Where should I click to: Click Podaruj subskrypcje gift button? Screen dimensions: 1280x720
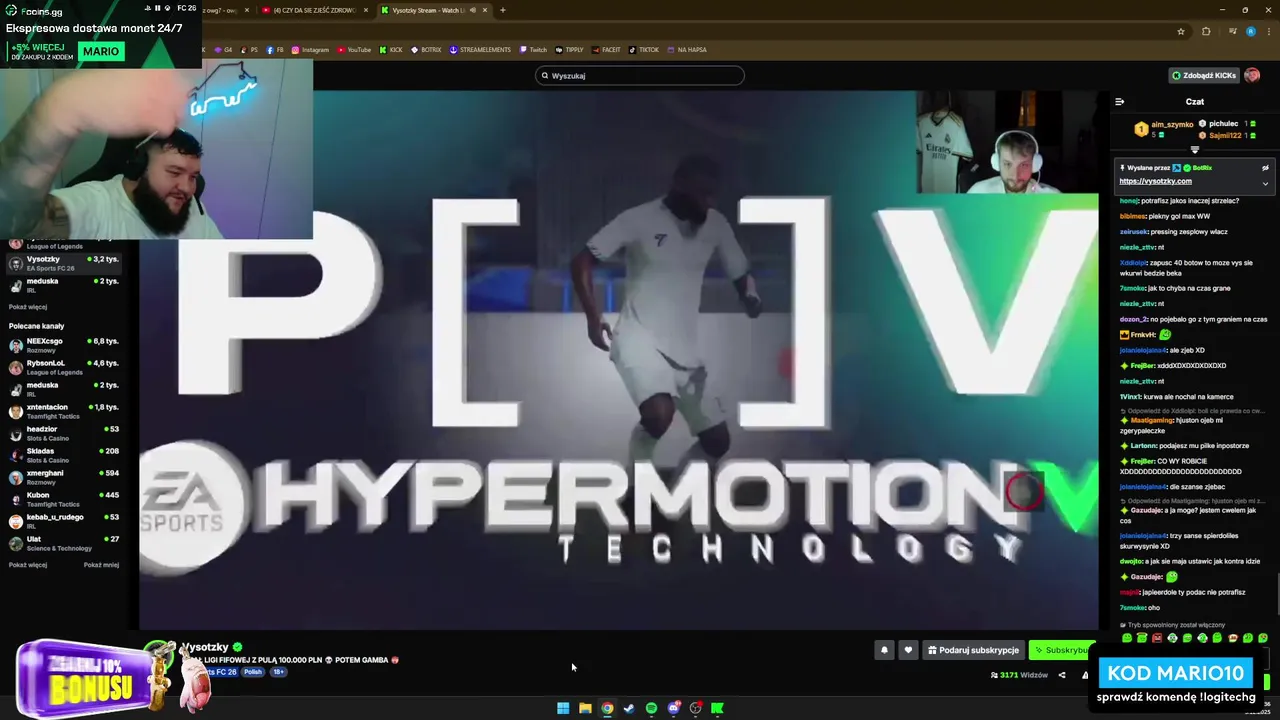pos(973,650)
